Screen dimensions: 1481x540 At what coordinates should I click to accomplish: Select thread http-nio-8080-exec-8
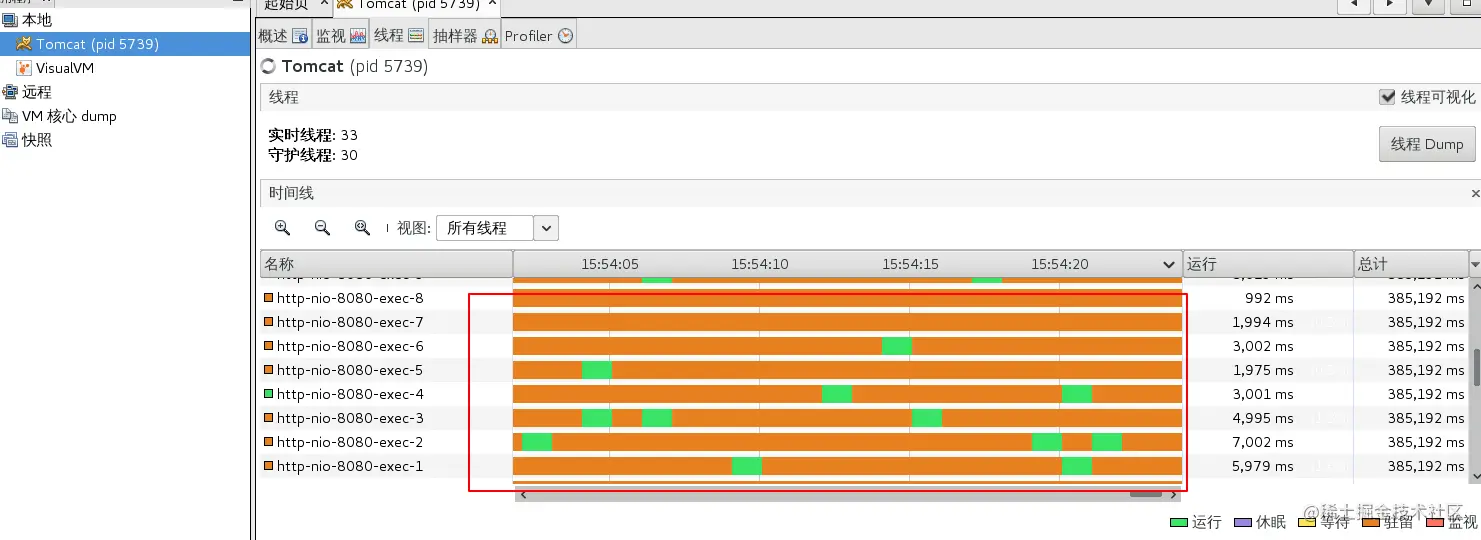[350, 298]
